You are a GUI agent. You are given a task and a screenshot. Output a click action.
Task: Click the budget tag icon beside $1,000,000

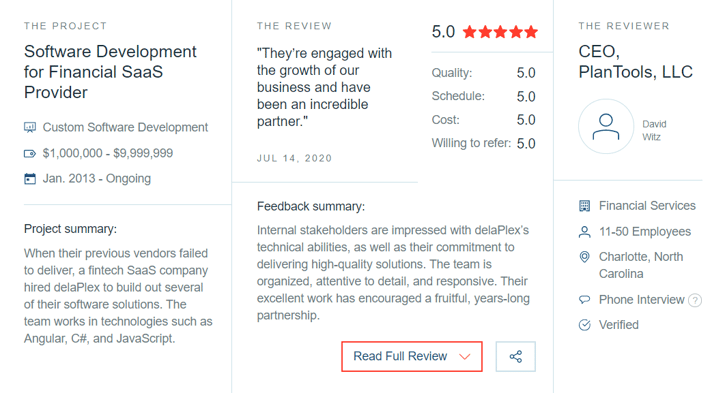pyautogui.click(x=30, y=154)
